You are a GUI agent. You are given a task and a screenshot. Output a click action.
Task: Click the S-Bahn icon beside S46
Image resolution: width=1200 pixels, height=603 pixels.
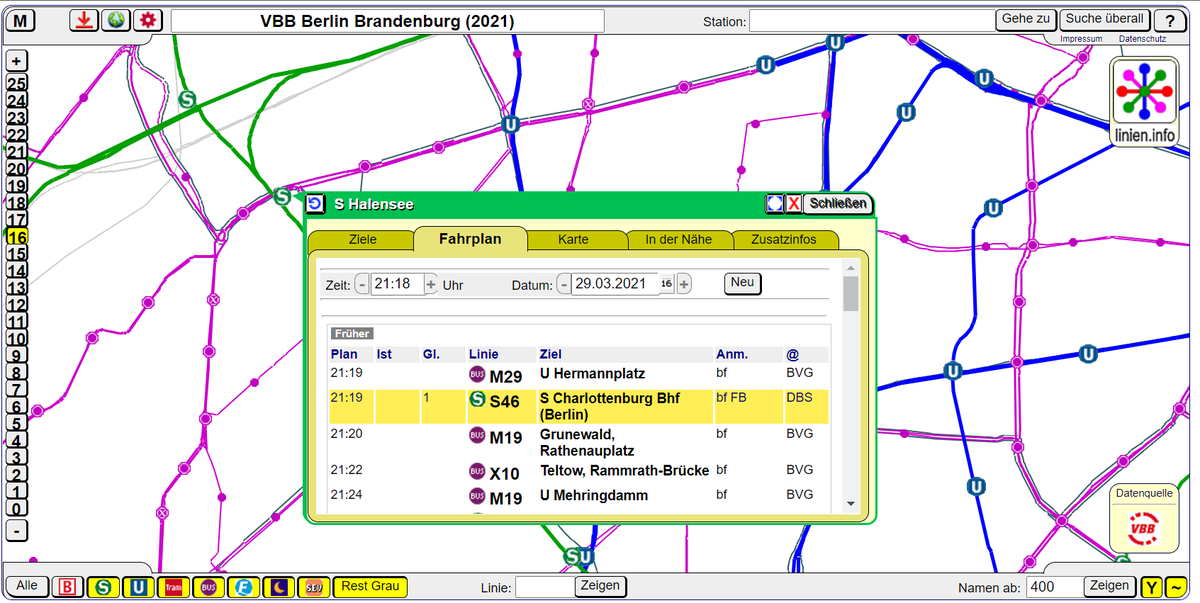coord(477,399)
